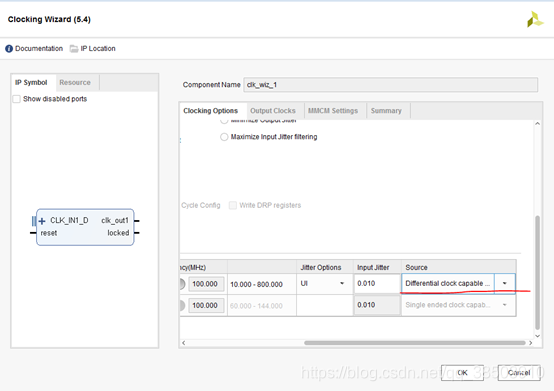Click the second row 100.000 frequency field
The width and height of the screenshot is (554, 391).
tap(206, 306)
